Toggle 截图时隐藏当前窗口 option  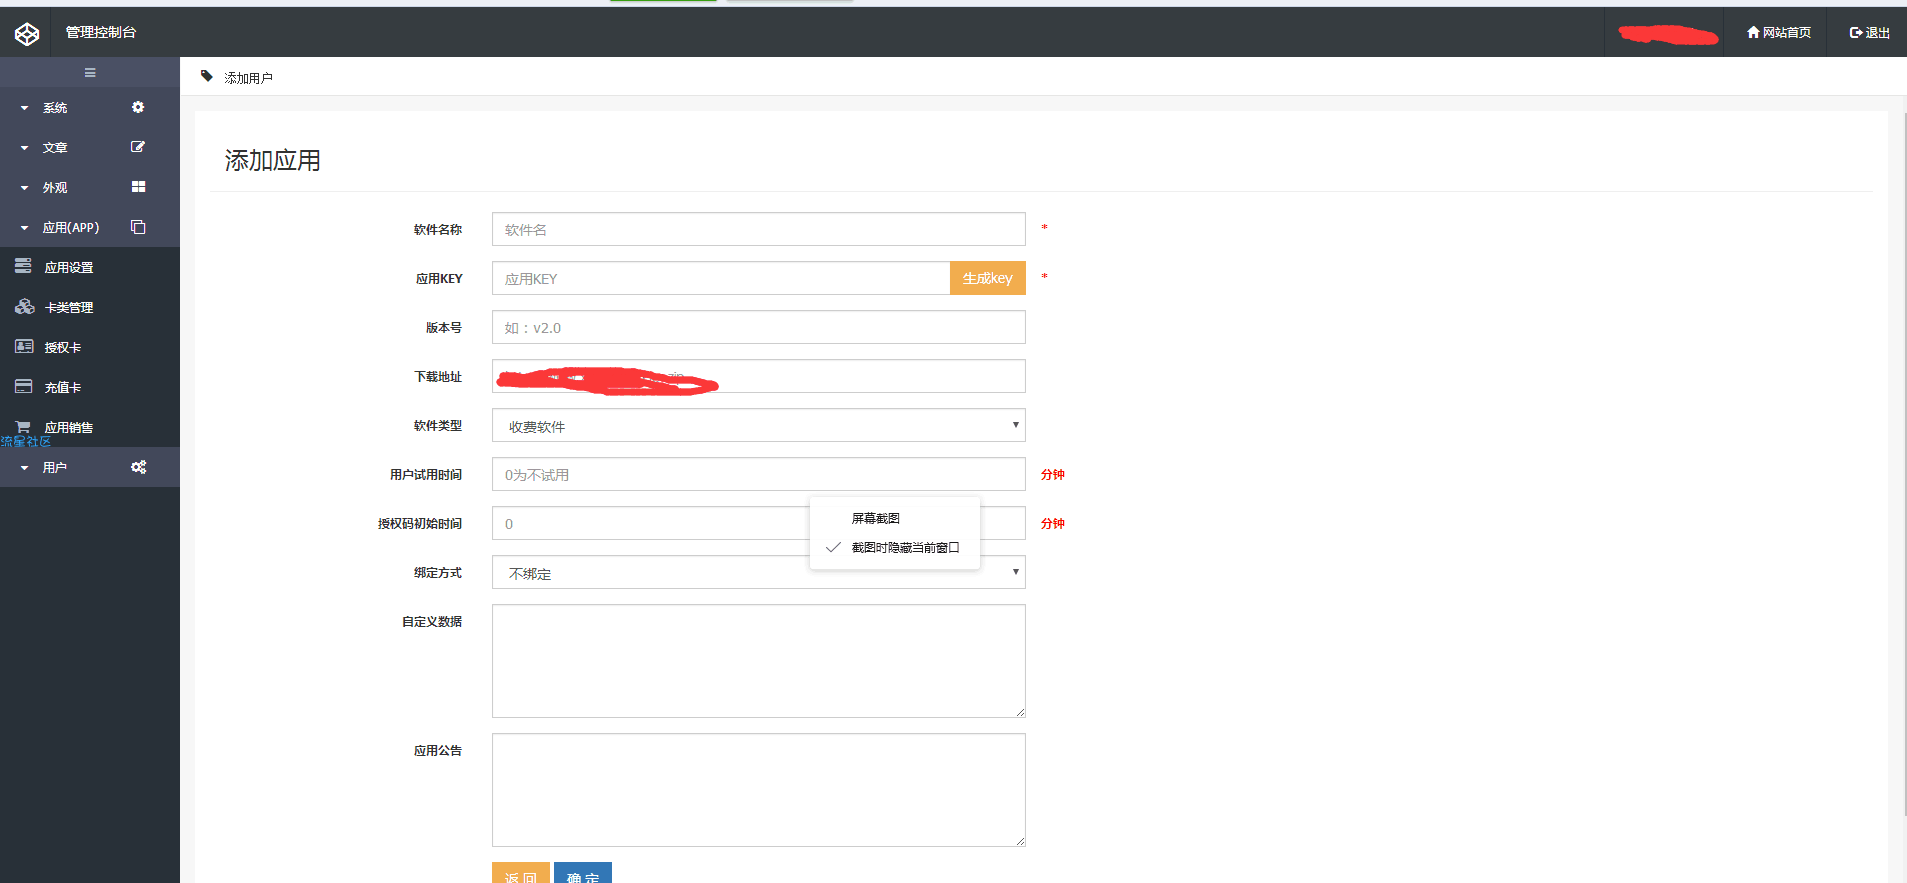click(895, 547)
